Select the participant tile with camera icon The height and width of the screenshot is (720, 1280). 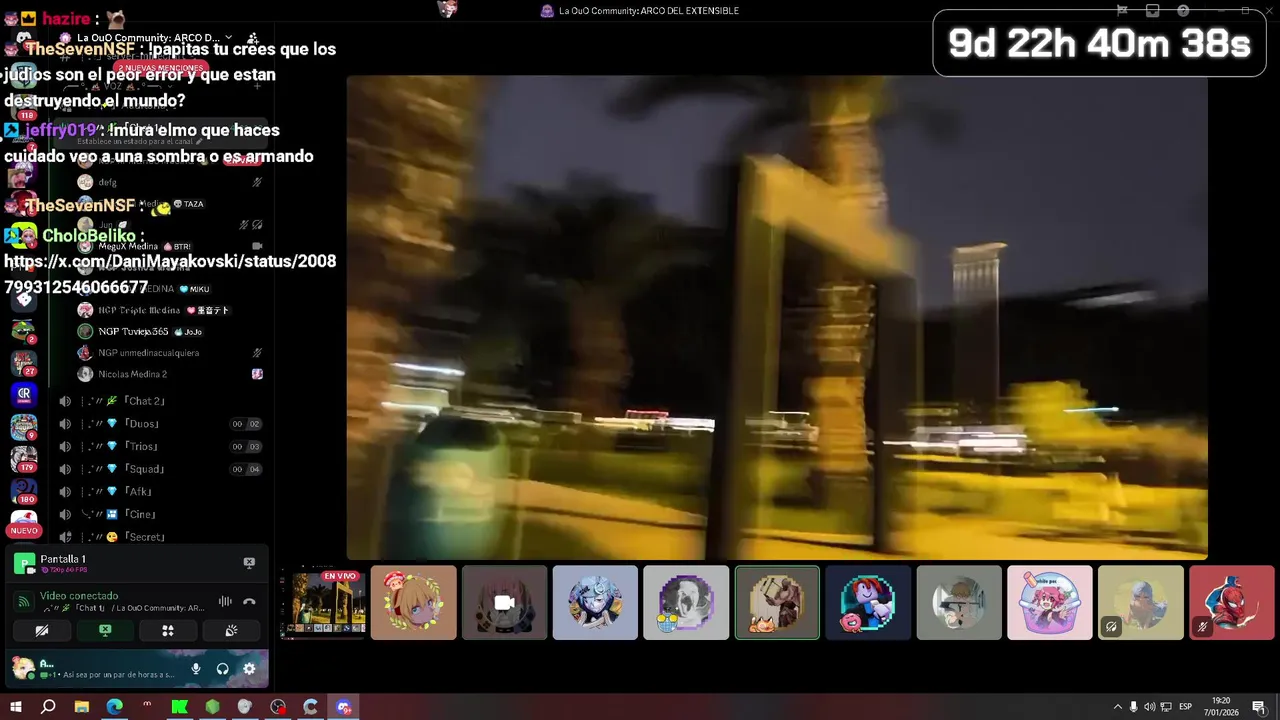point(504,603)
